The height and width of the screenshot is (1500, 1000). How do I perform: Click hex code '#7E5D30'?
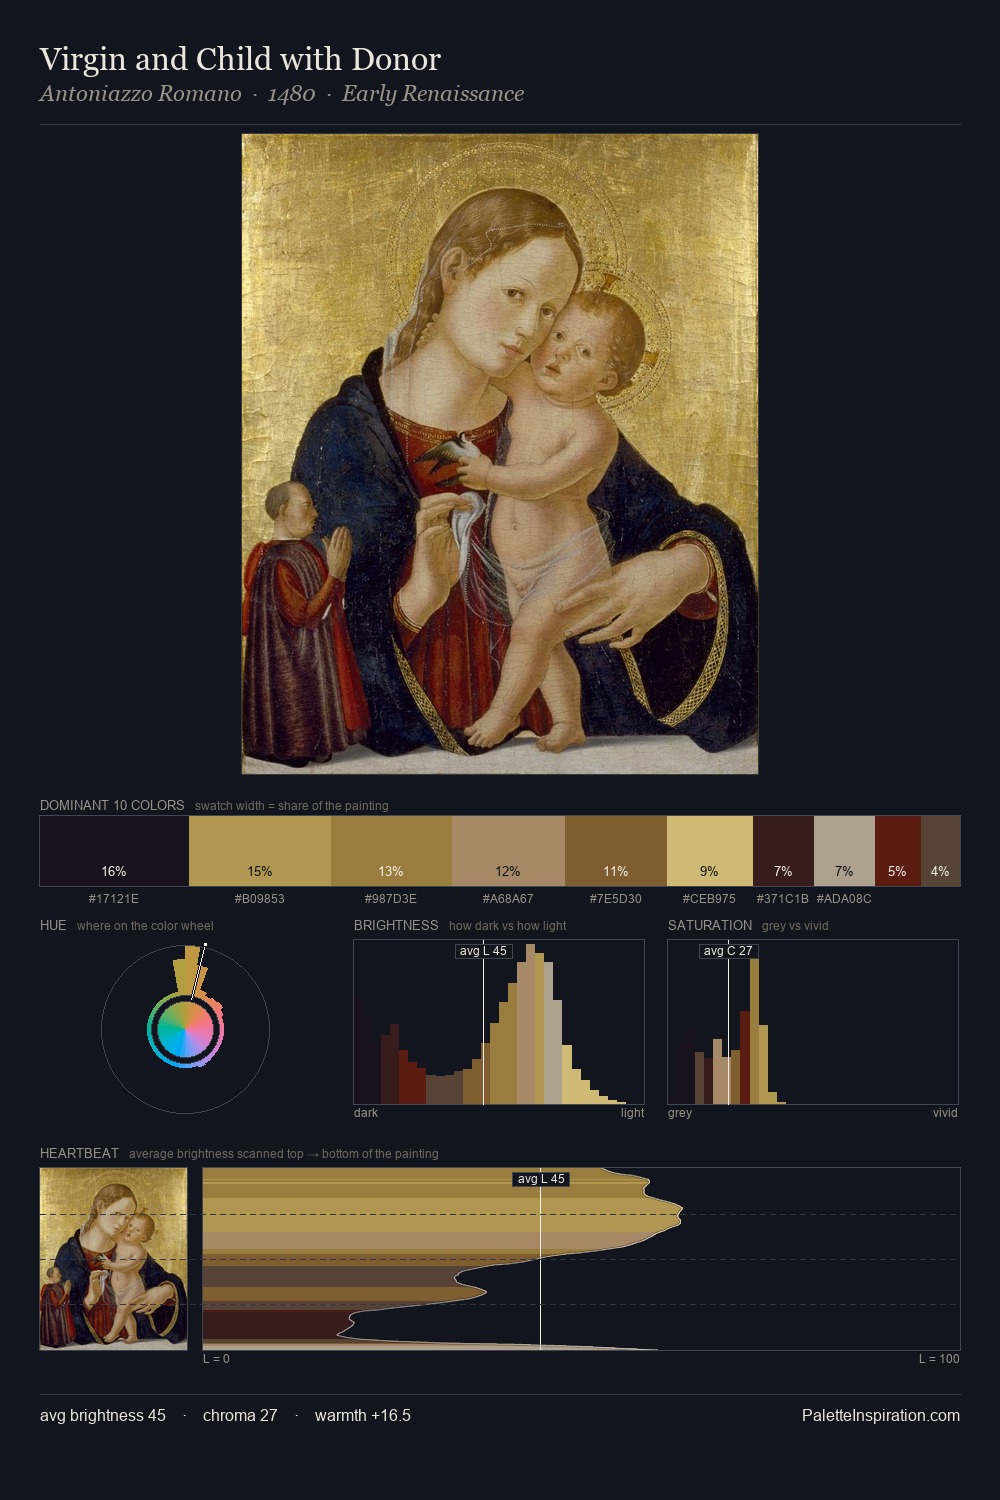point(616,899)
